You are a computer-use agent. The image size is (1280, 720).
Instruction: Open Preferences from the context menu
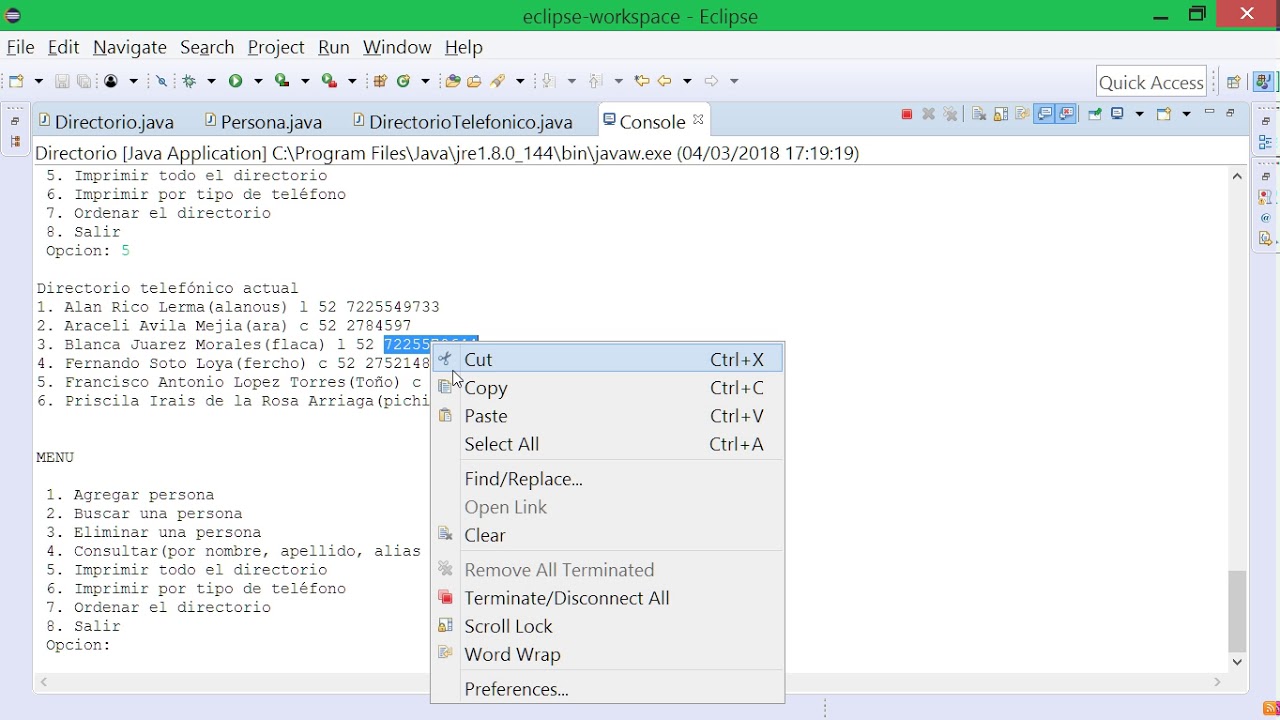(607, 689)
